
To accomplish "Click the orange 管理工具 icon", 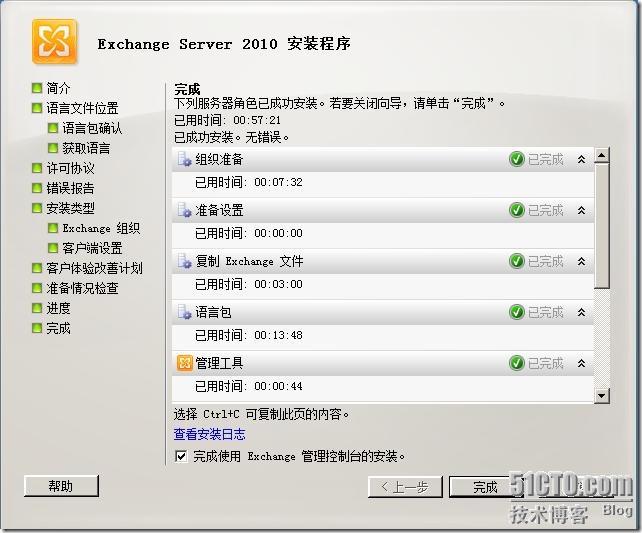I will [x=184, y=363].
